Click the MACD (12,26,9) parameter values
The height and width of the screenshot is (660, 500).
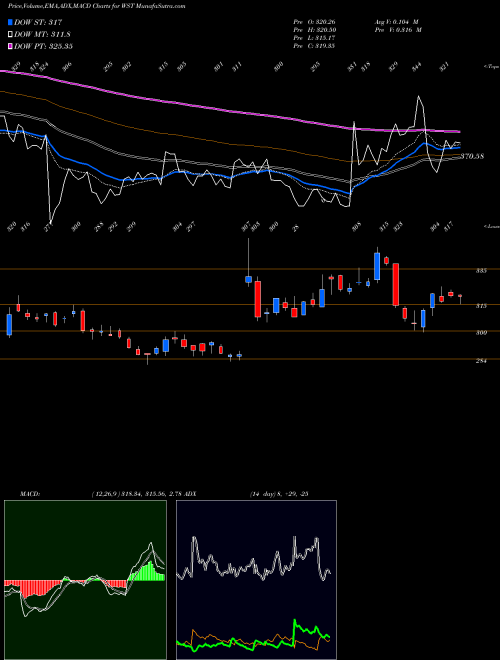(136, 494)
